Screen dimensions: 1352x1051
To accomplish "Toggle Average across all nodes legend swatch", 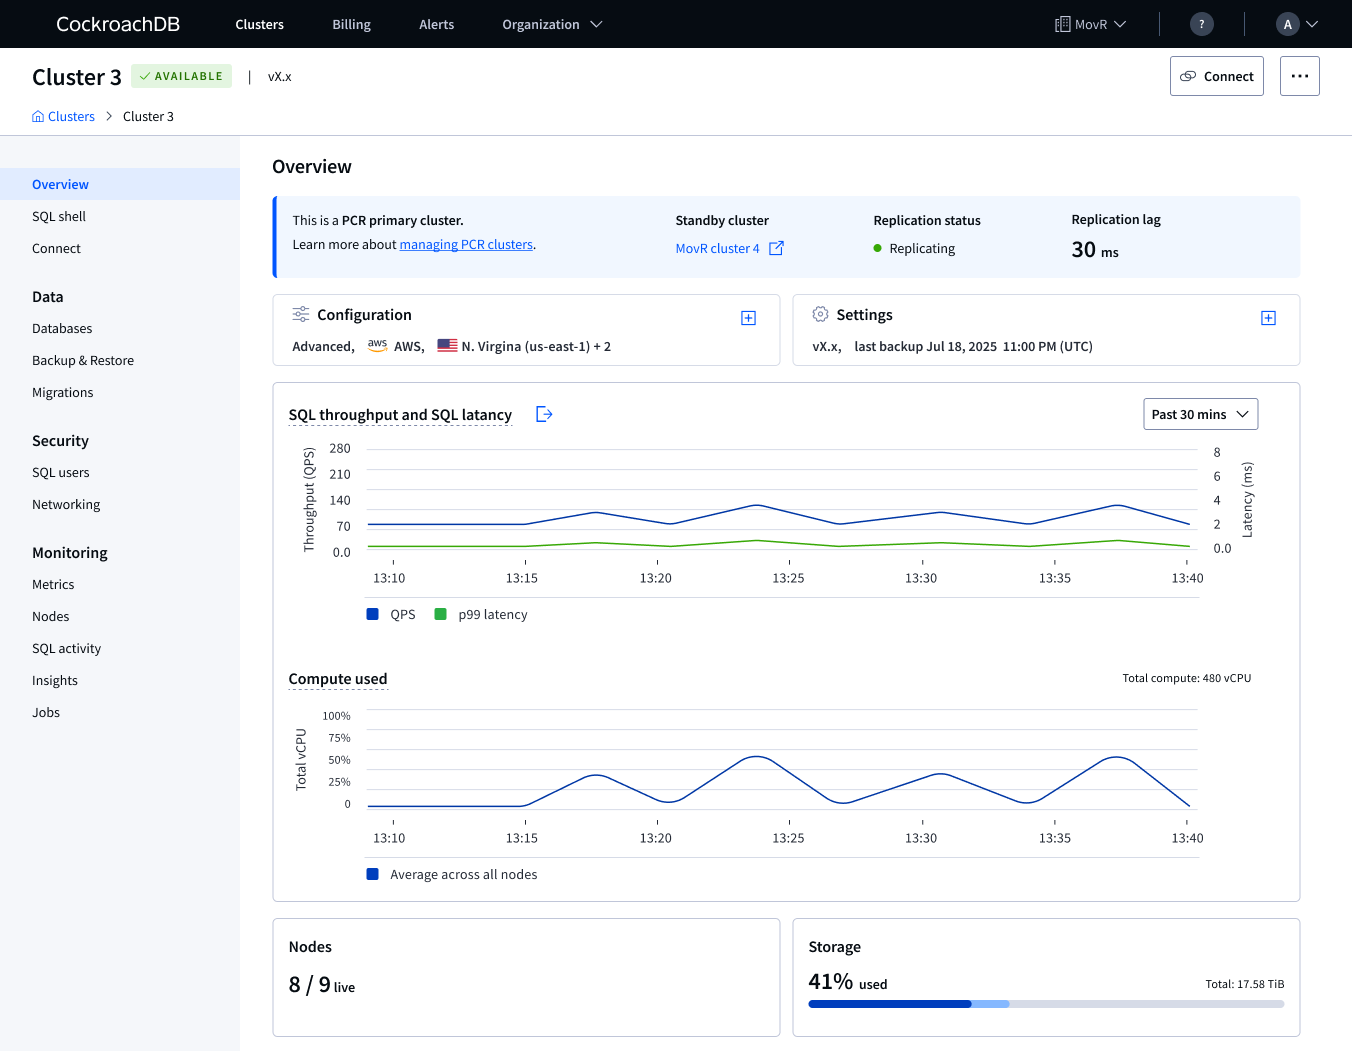I will (x=372, y=874).
